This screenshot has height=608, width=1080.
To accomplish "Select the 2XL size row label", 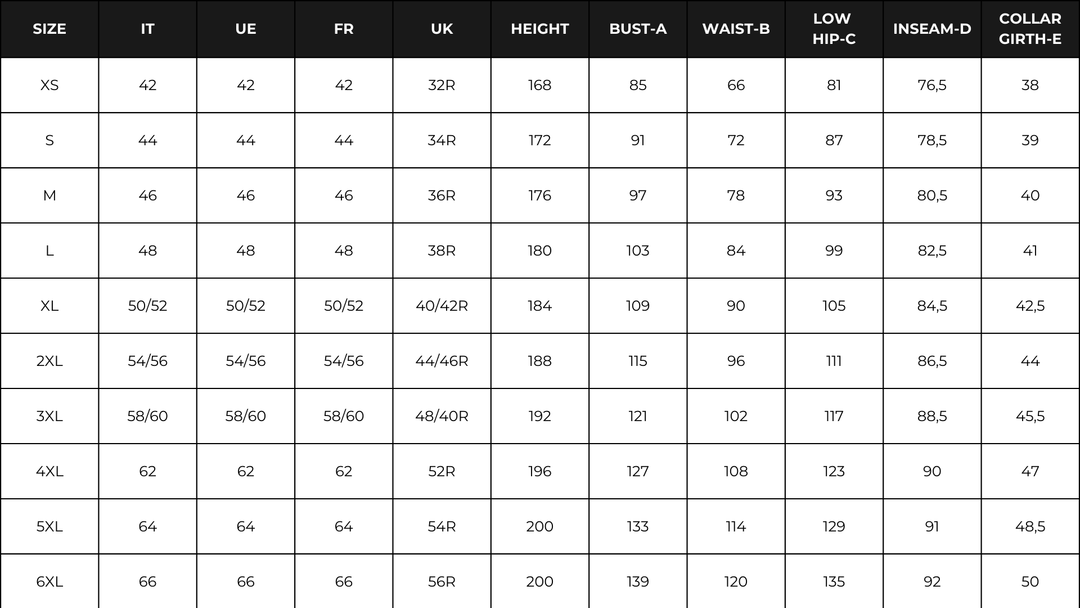I will point(49,361).
